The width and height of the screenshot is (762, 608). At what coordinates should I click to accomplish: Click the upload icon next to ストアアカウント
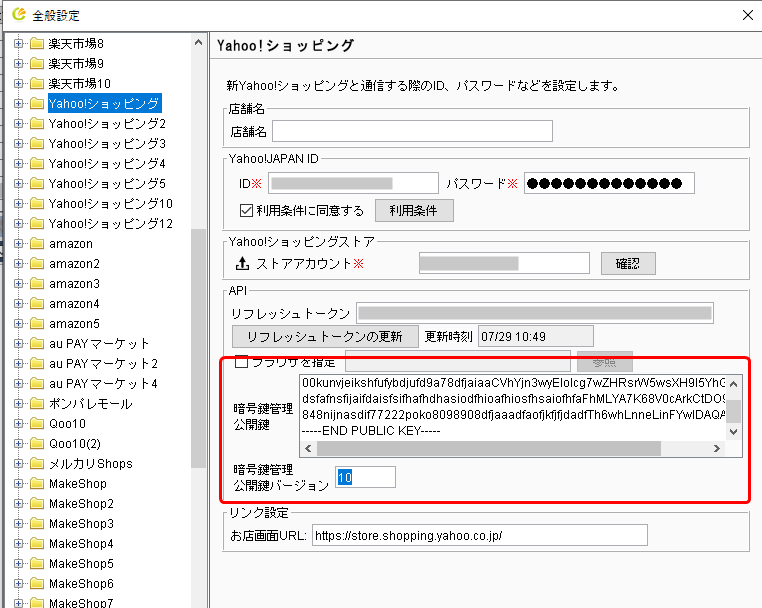click(x=242, y=263)
